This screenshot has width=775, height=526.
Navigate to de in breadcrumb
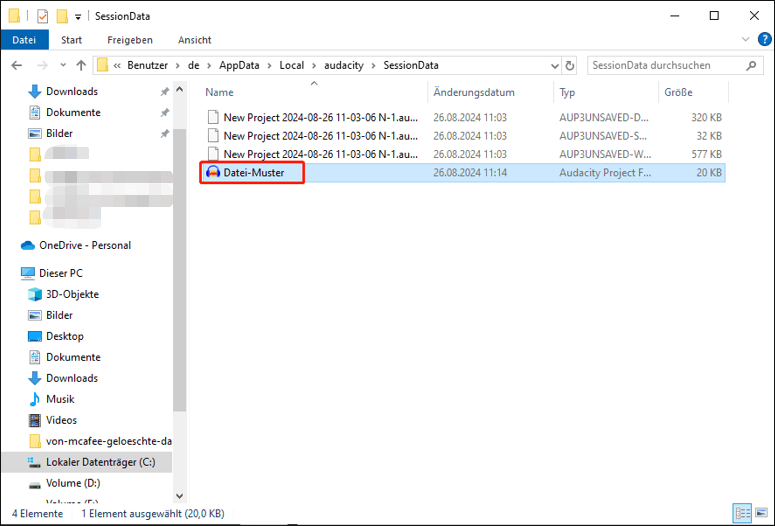(x=193, y=65)
